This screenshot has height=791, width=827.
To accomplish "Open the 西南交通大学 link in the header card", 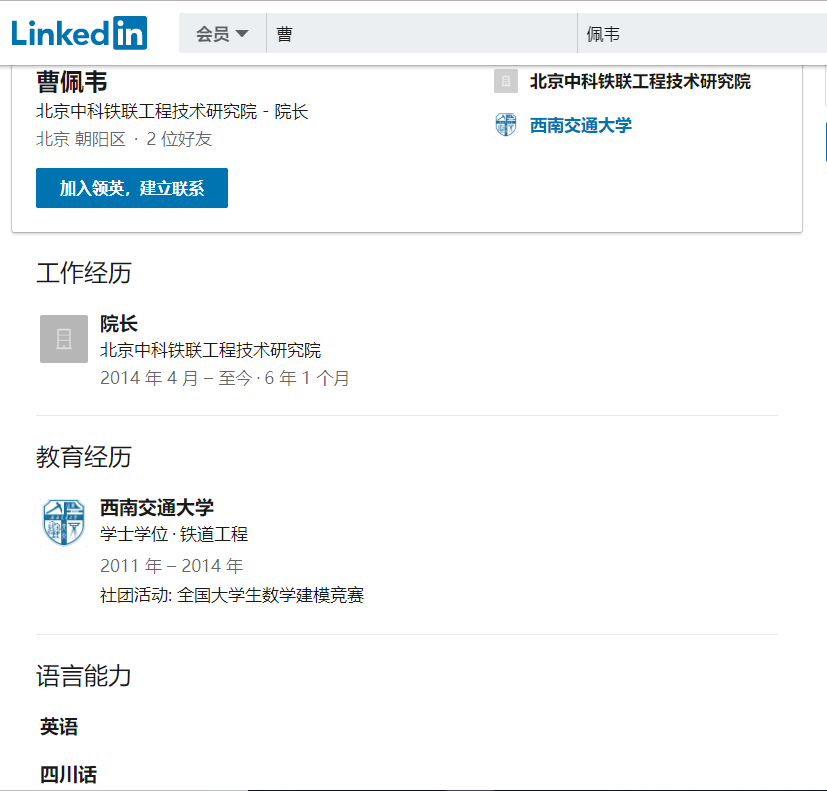I will click(581, 126).
